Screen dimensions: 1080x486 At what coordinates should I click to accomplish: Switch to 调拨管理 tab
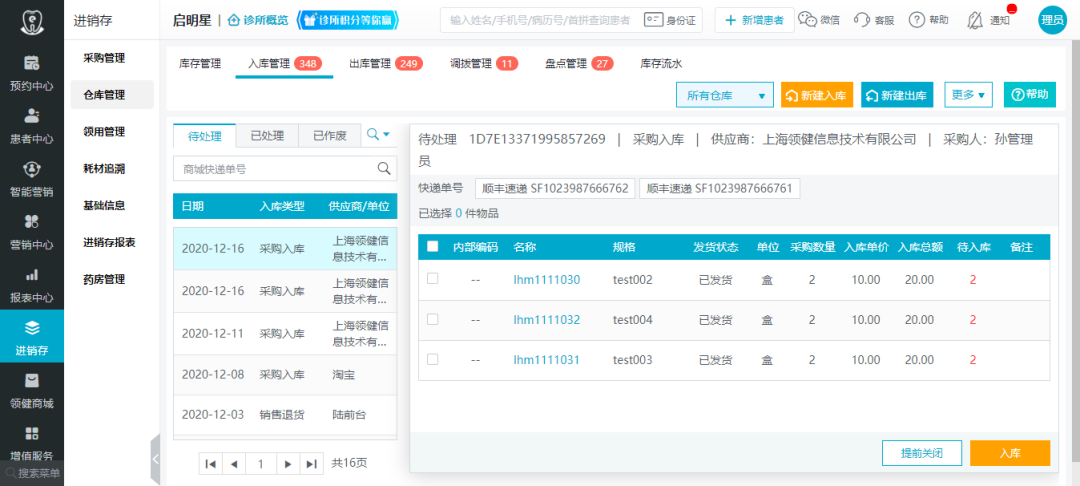click(484, 64)
